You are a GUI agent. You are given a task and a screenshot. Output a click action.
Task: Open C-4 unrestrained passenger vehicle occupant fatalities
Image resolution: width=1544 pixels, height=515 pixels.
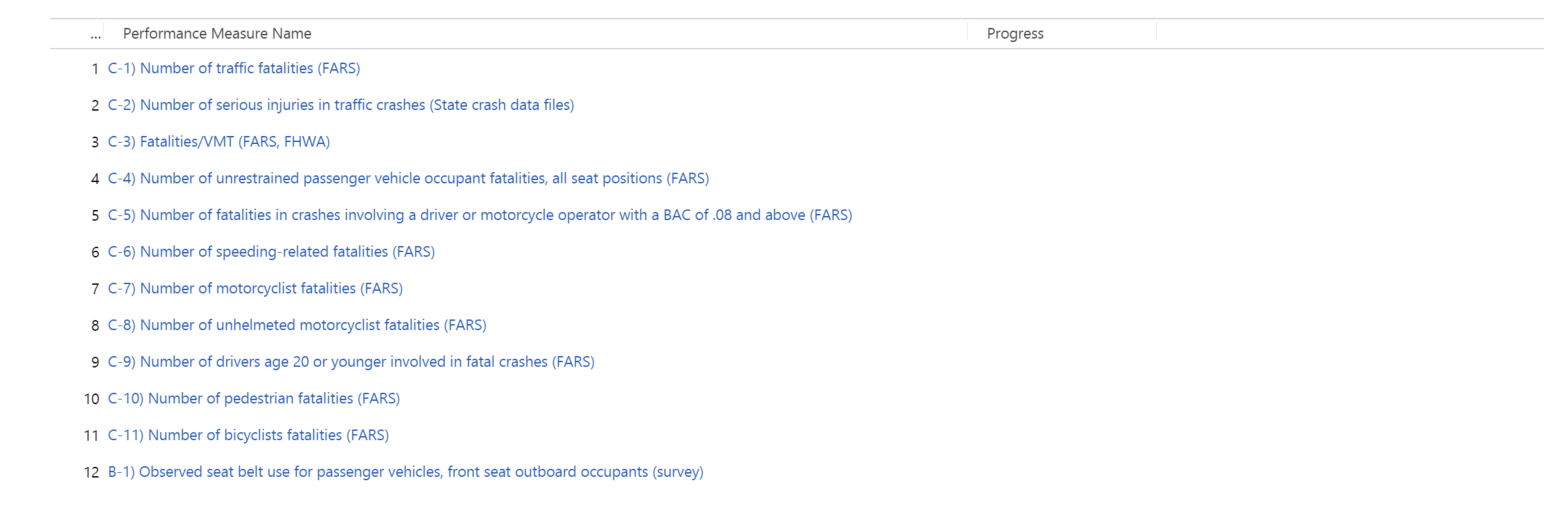click(x=408, y=179)
